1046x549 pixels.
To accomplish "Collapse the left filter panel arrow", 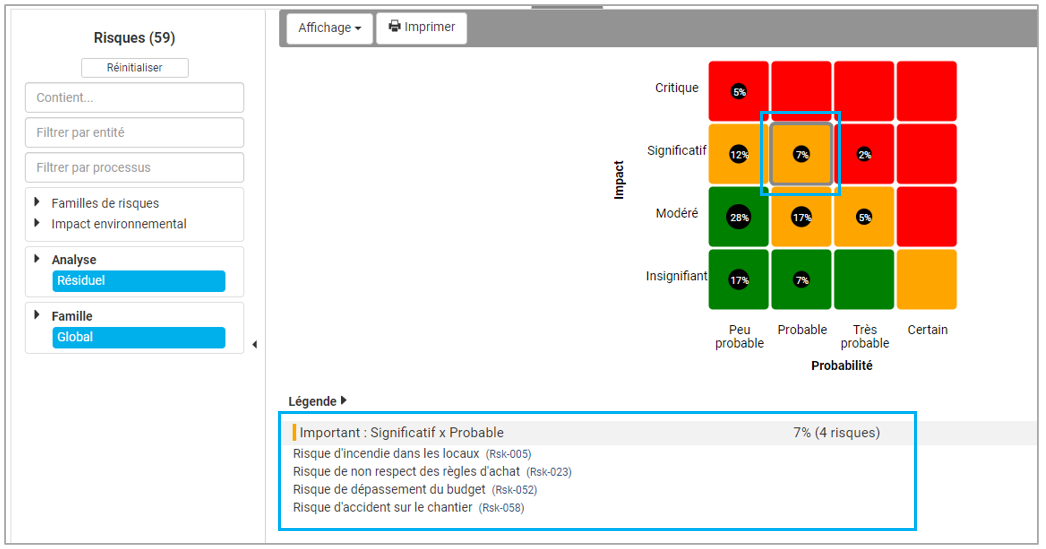I will coord(254,345).
